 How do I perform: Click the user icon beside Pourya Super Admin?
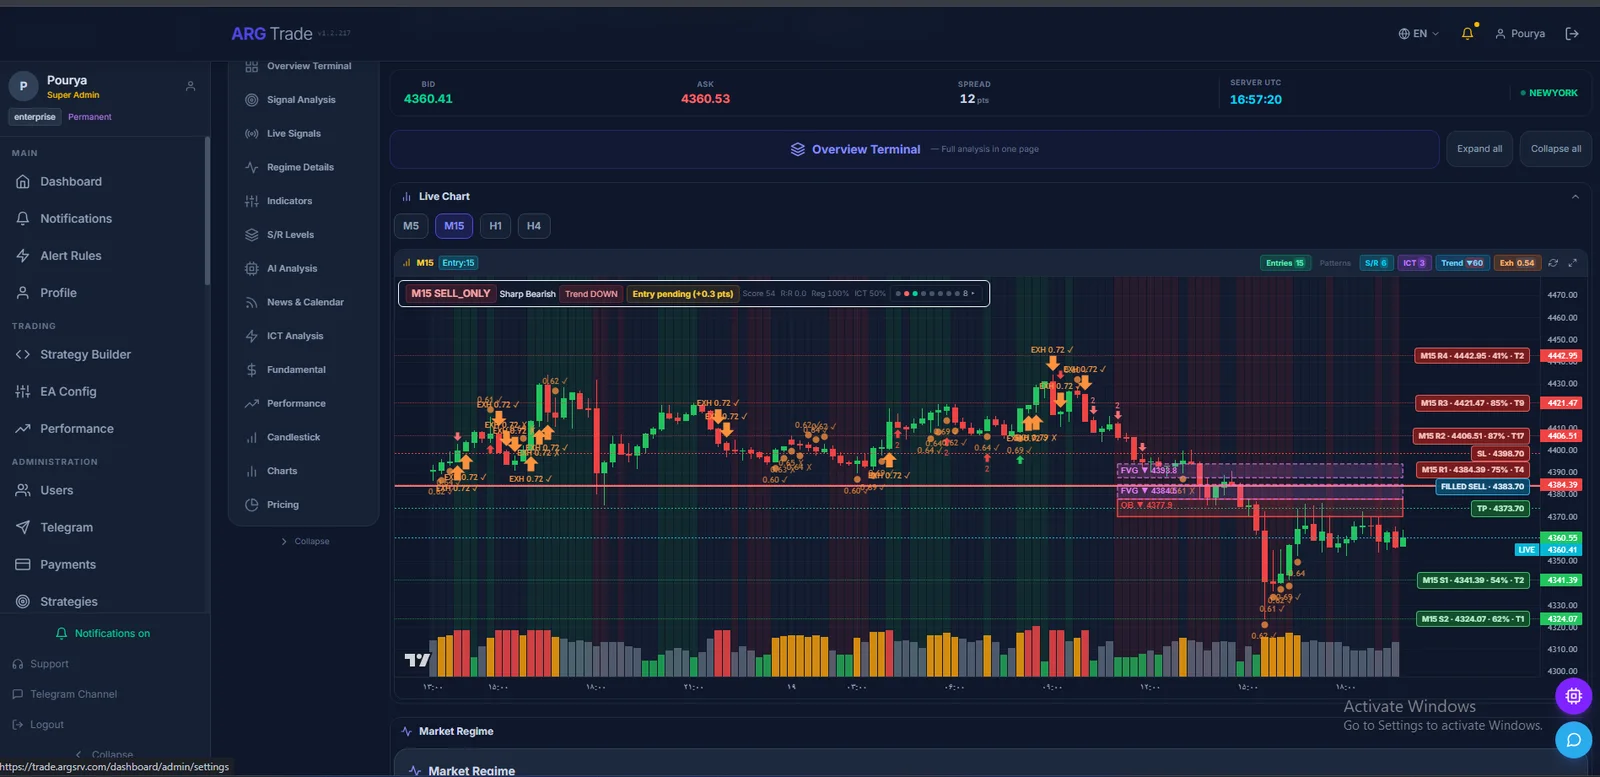click(190, 86)
